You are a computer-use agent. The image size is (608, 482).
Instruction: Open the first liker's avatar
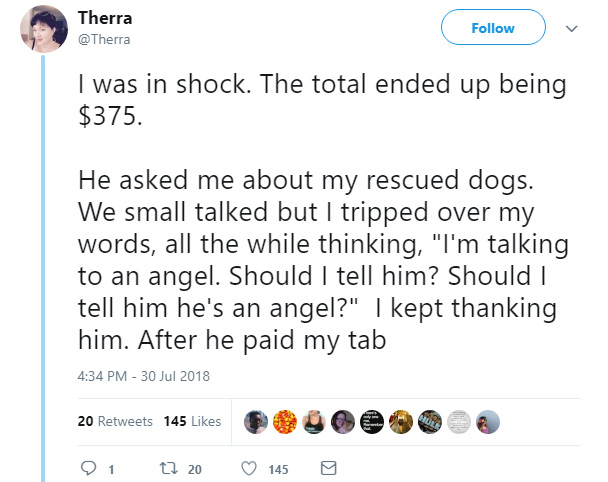[256, 422]
